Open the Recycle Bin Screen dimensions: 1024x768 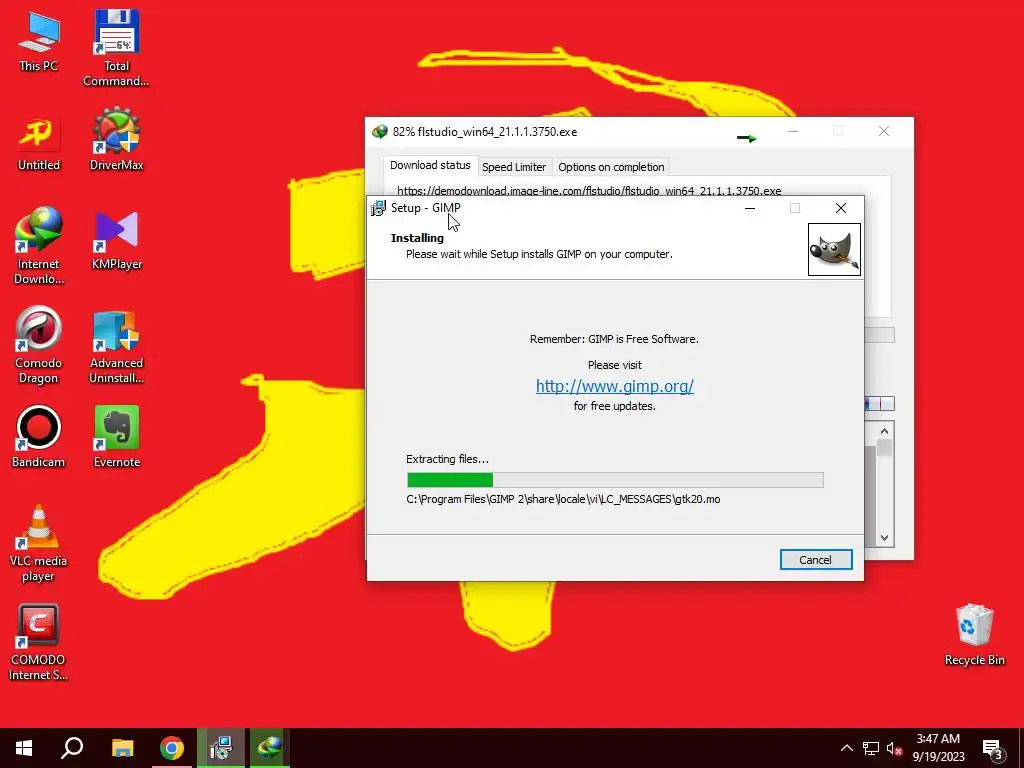tap(974, 635)
